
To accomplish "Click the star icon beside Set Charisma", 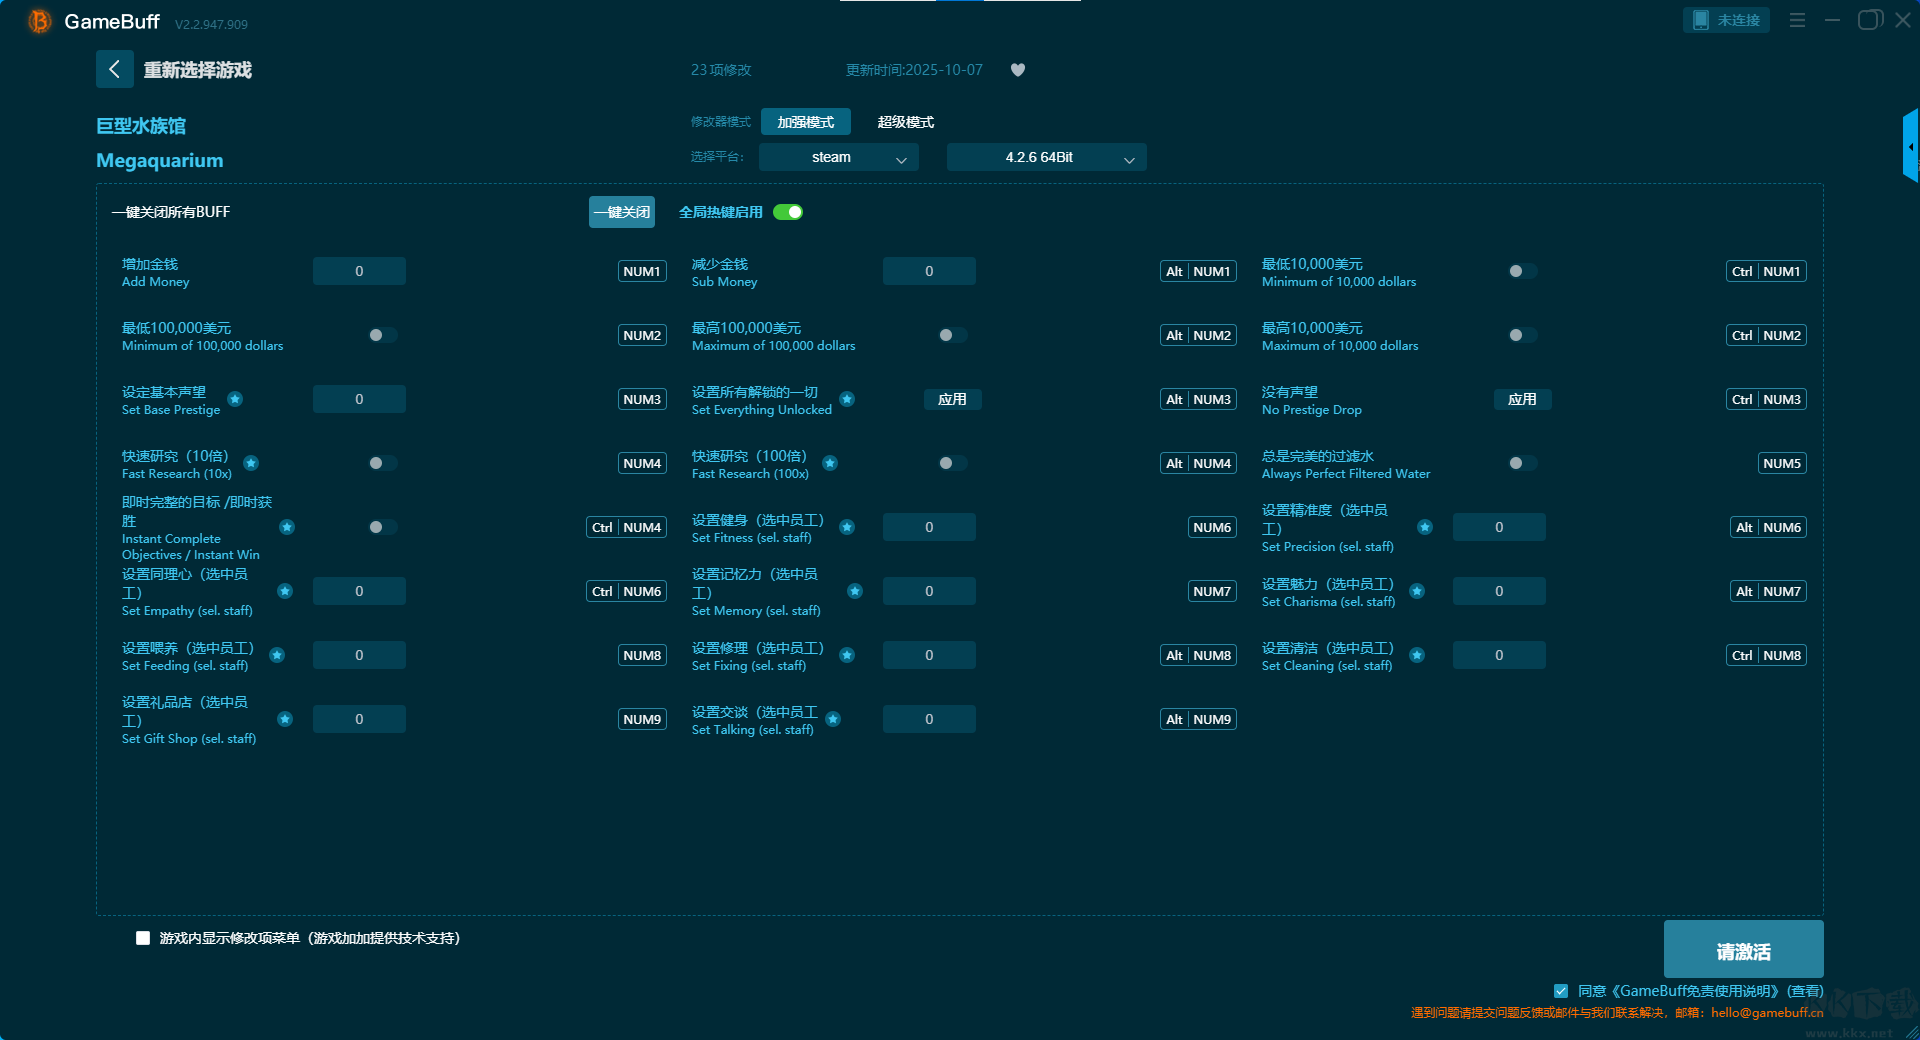I will click(1417, 591).
